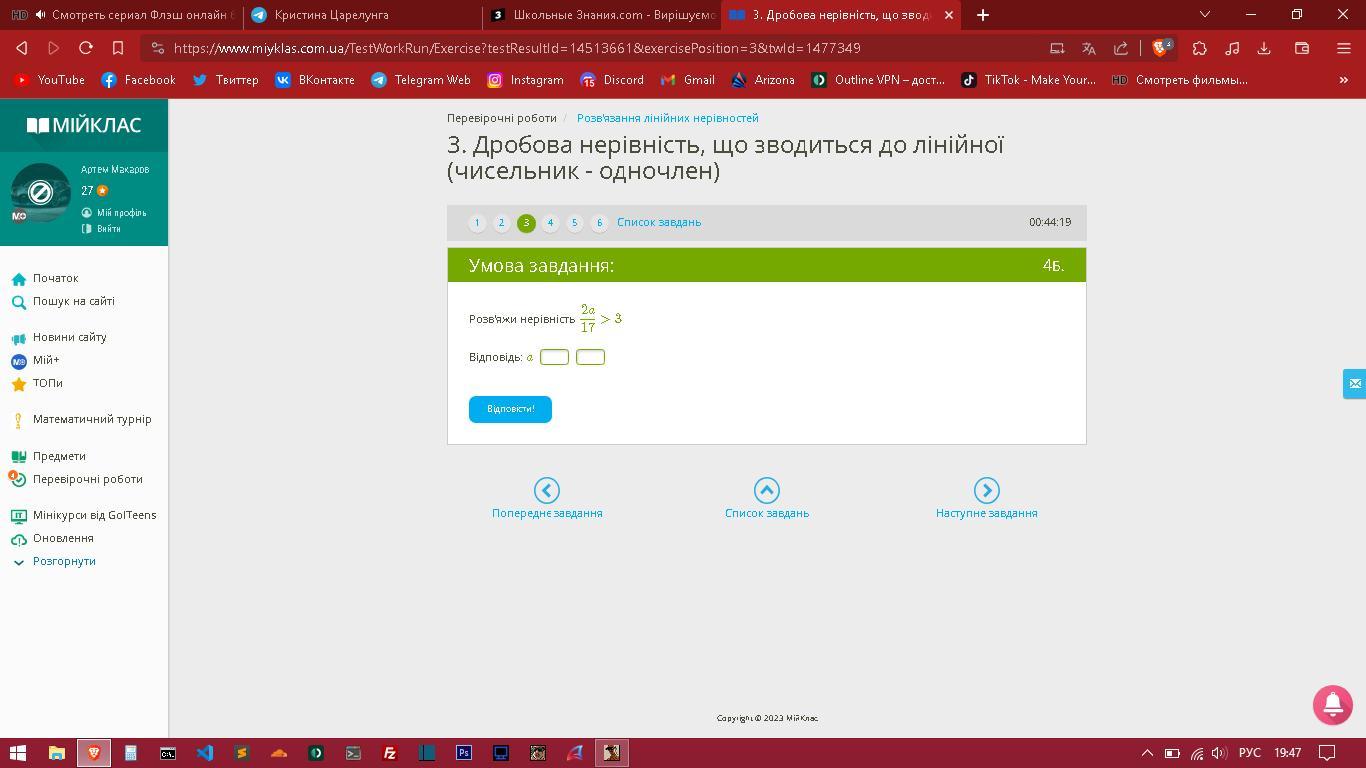Viewport: 1366px width, 768px height.
Task: Switch to the Школьные Знания.com tab
Action: click(x=603, y=15)
